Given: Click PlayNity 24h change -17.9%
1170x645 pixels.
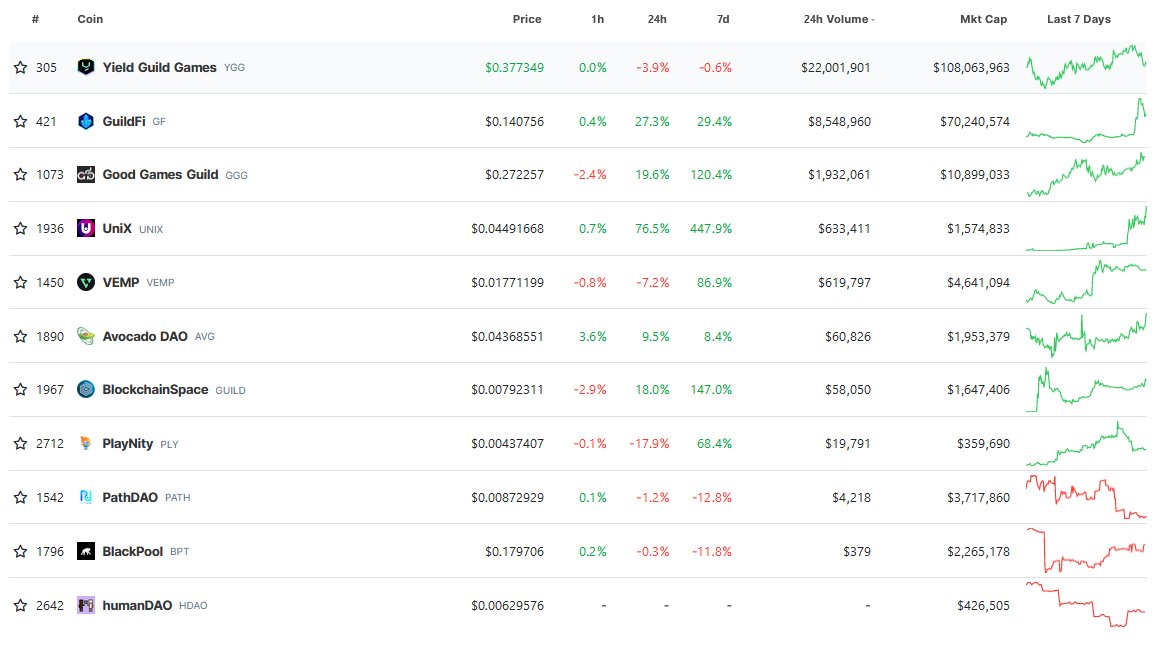Looking at the screenshot, I should point(649,443).
